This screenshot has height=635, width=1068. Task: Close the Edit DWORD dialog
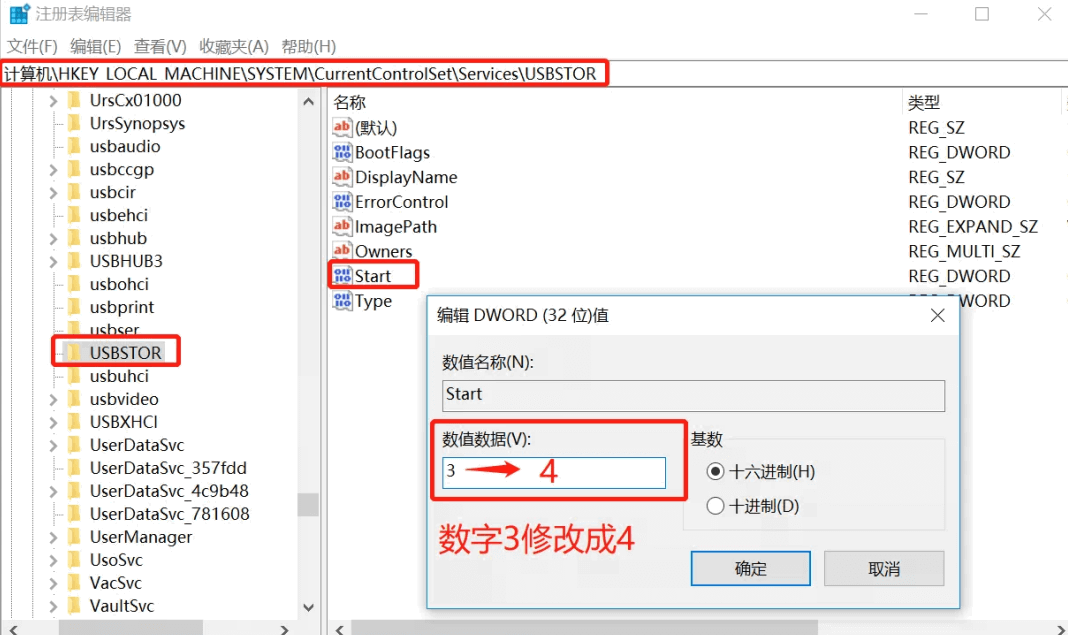[x=937, y=316]
